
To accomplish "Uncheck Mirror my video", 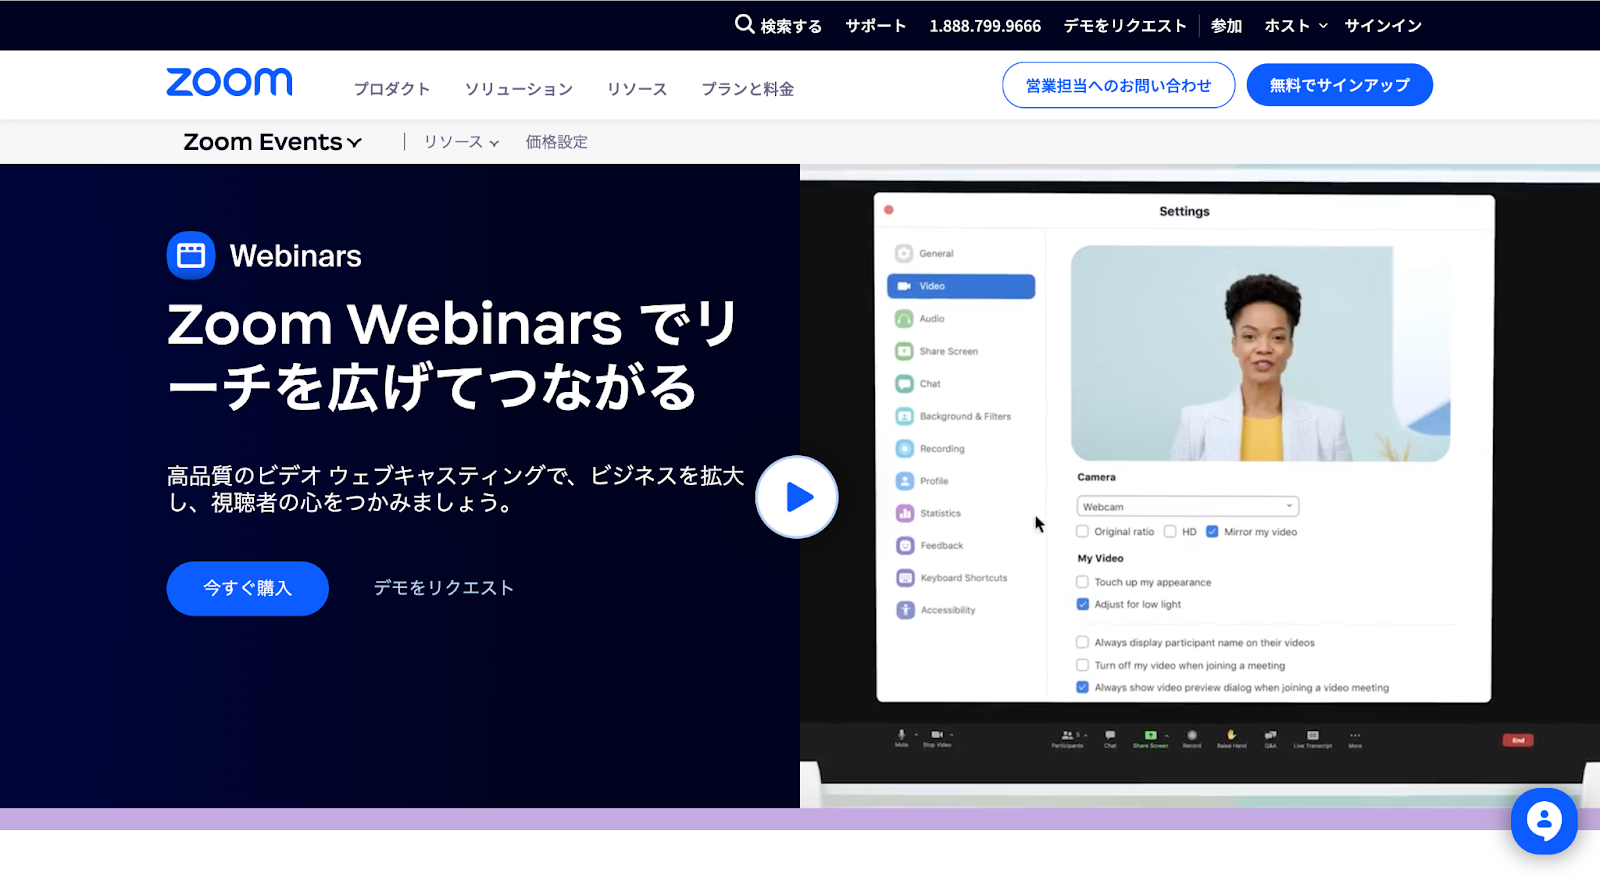I will pos(1212,532).
